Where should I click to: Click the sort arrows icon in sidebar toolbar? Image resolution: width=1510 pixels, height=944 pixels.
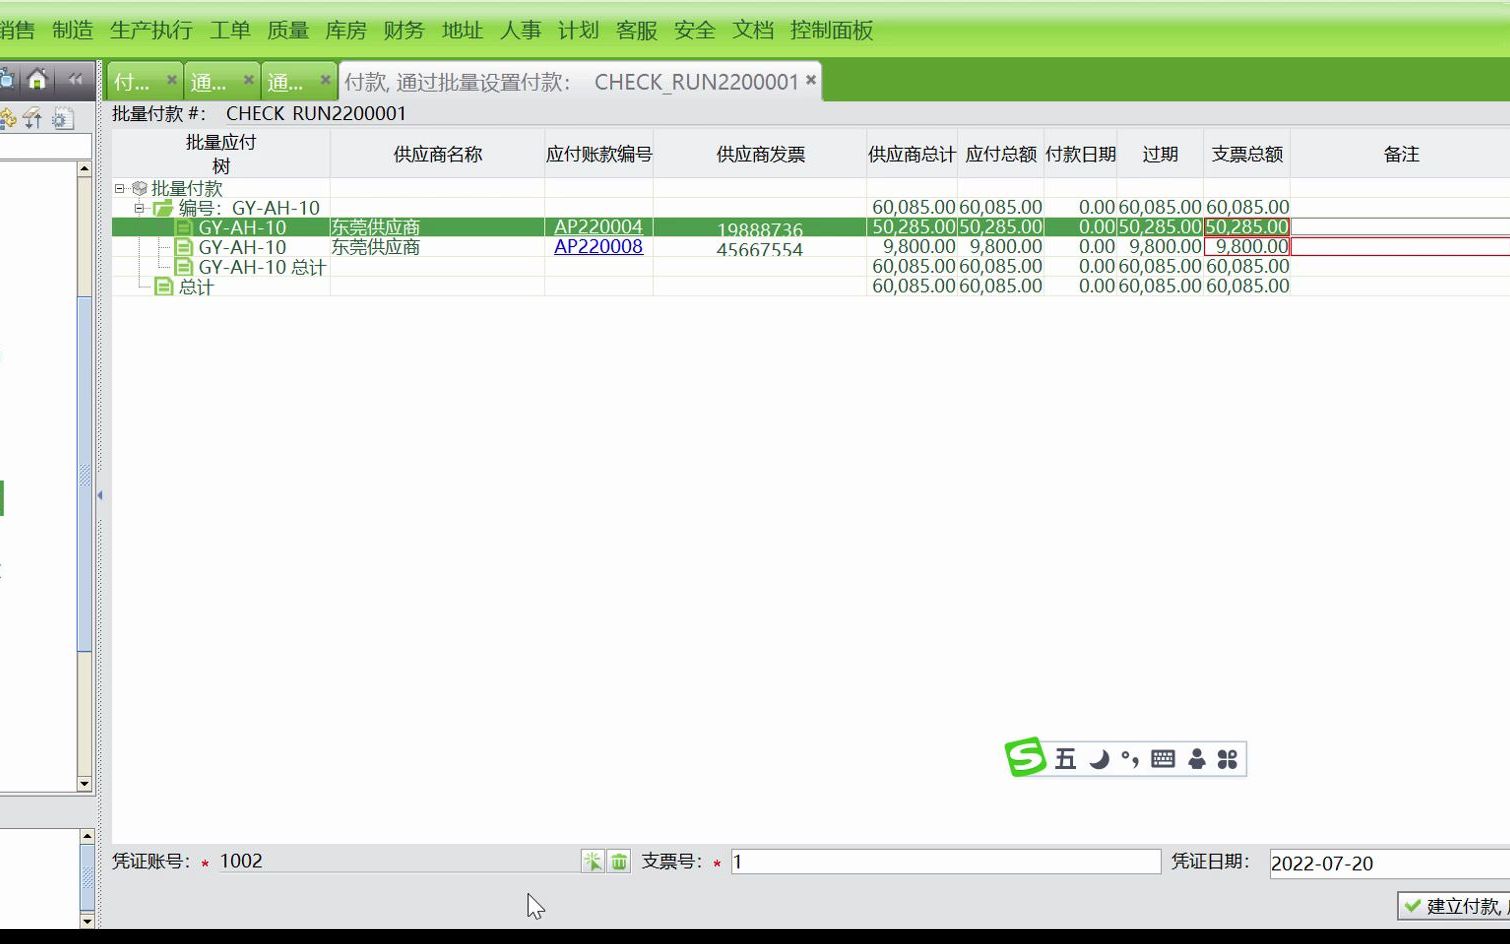[33, 119]
